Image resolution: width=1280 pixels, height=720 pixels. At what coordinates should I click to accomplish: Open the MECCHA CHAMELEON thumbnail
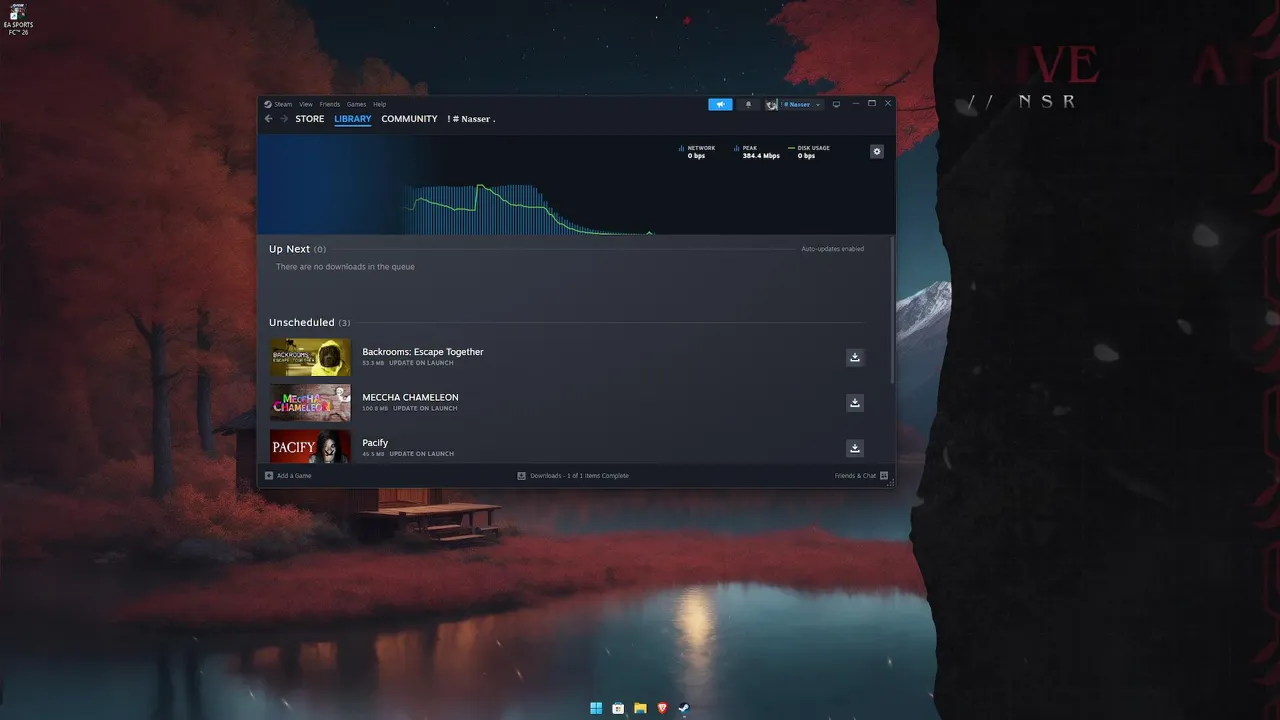310,403
